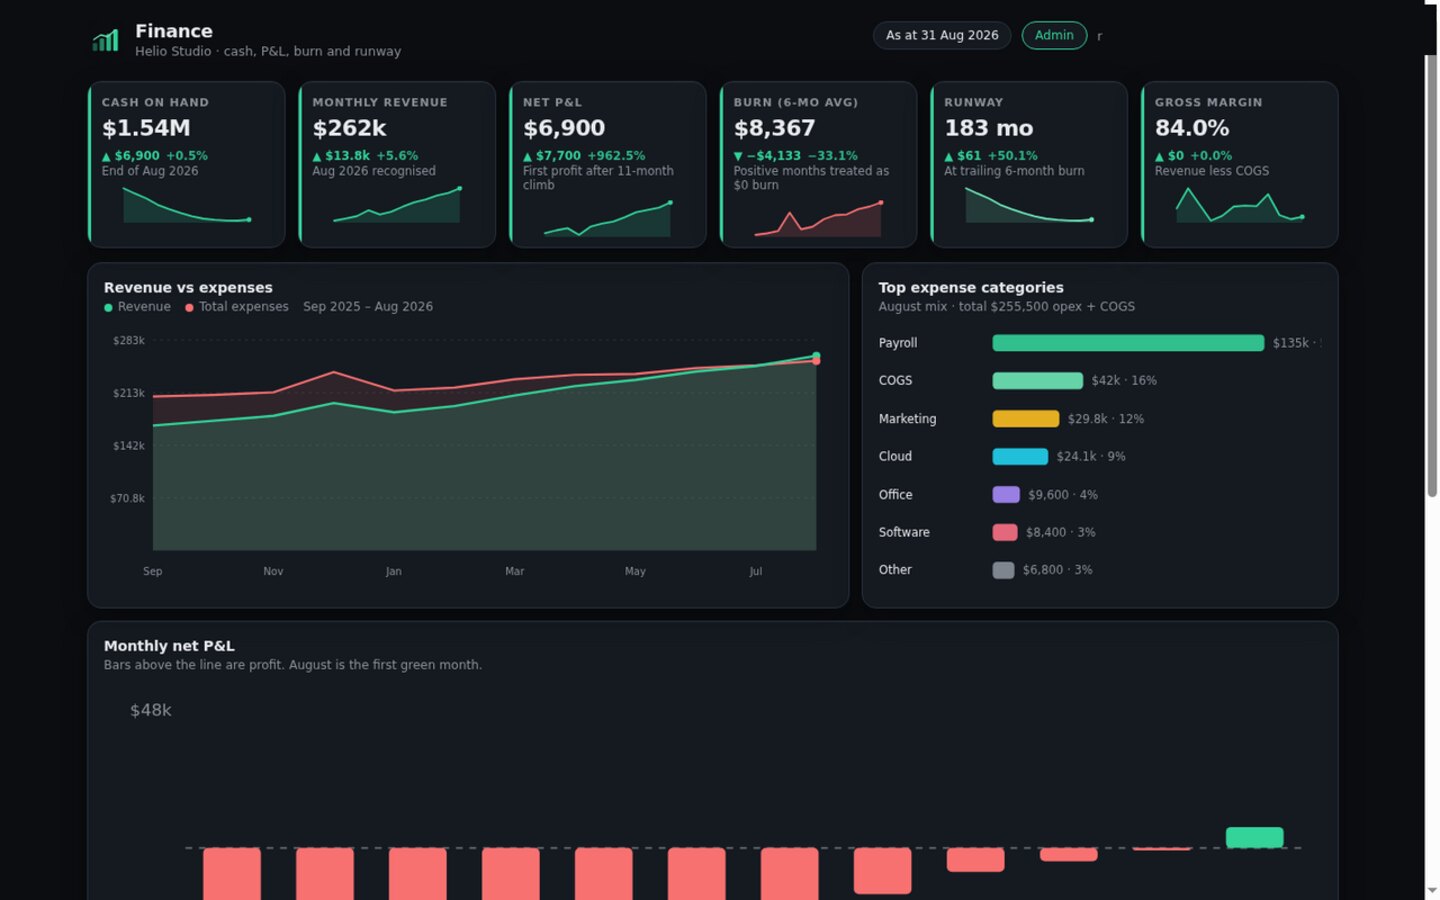Click the scrollbar down arrow
Screen dimensions: 1440x900
1432,890
